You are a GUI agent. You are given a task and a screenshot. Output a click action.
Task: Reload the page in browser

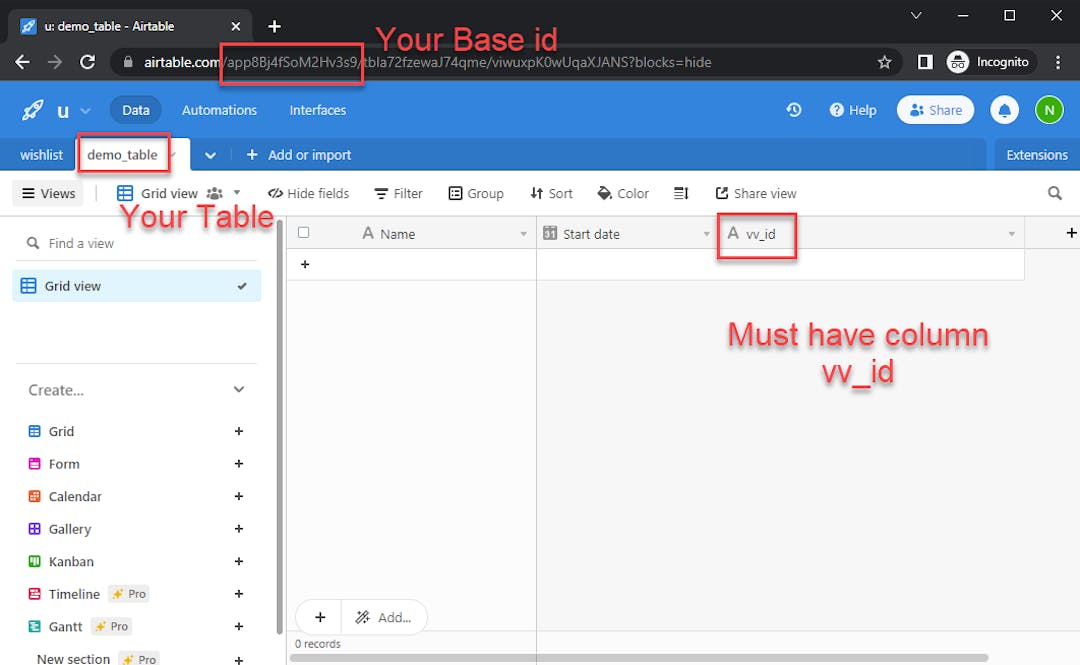coord(87,62)
